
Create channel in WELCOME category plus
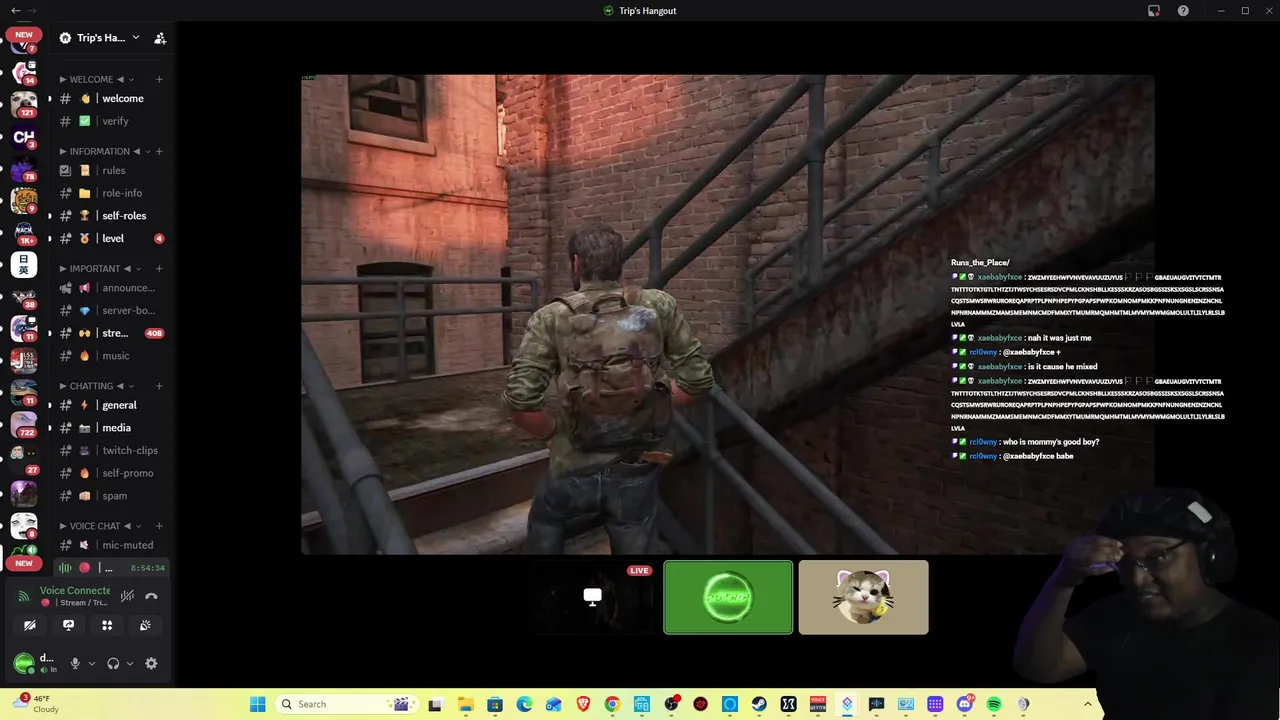[159, 79]
